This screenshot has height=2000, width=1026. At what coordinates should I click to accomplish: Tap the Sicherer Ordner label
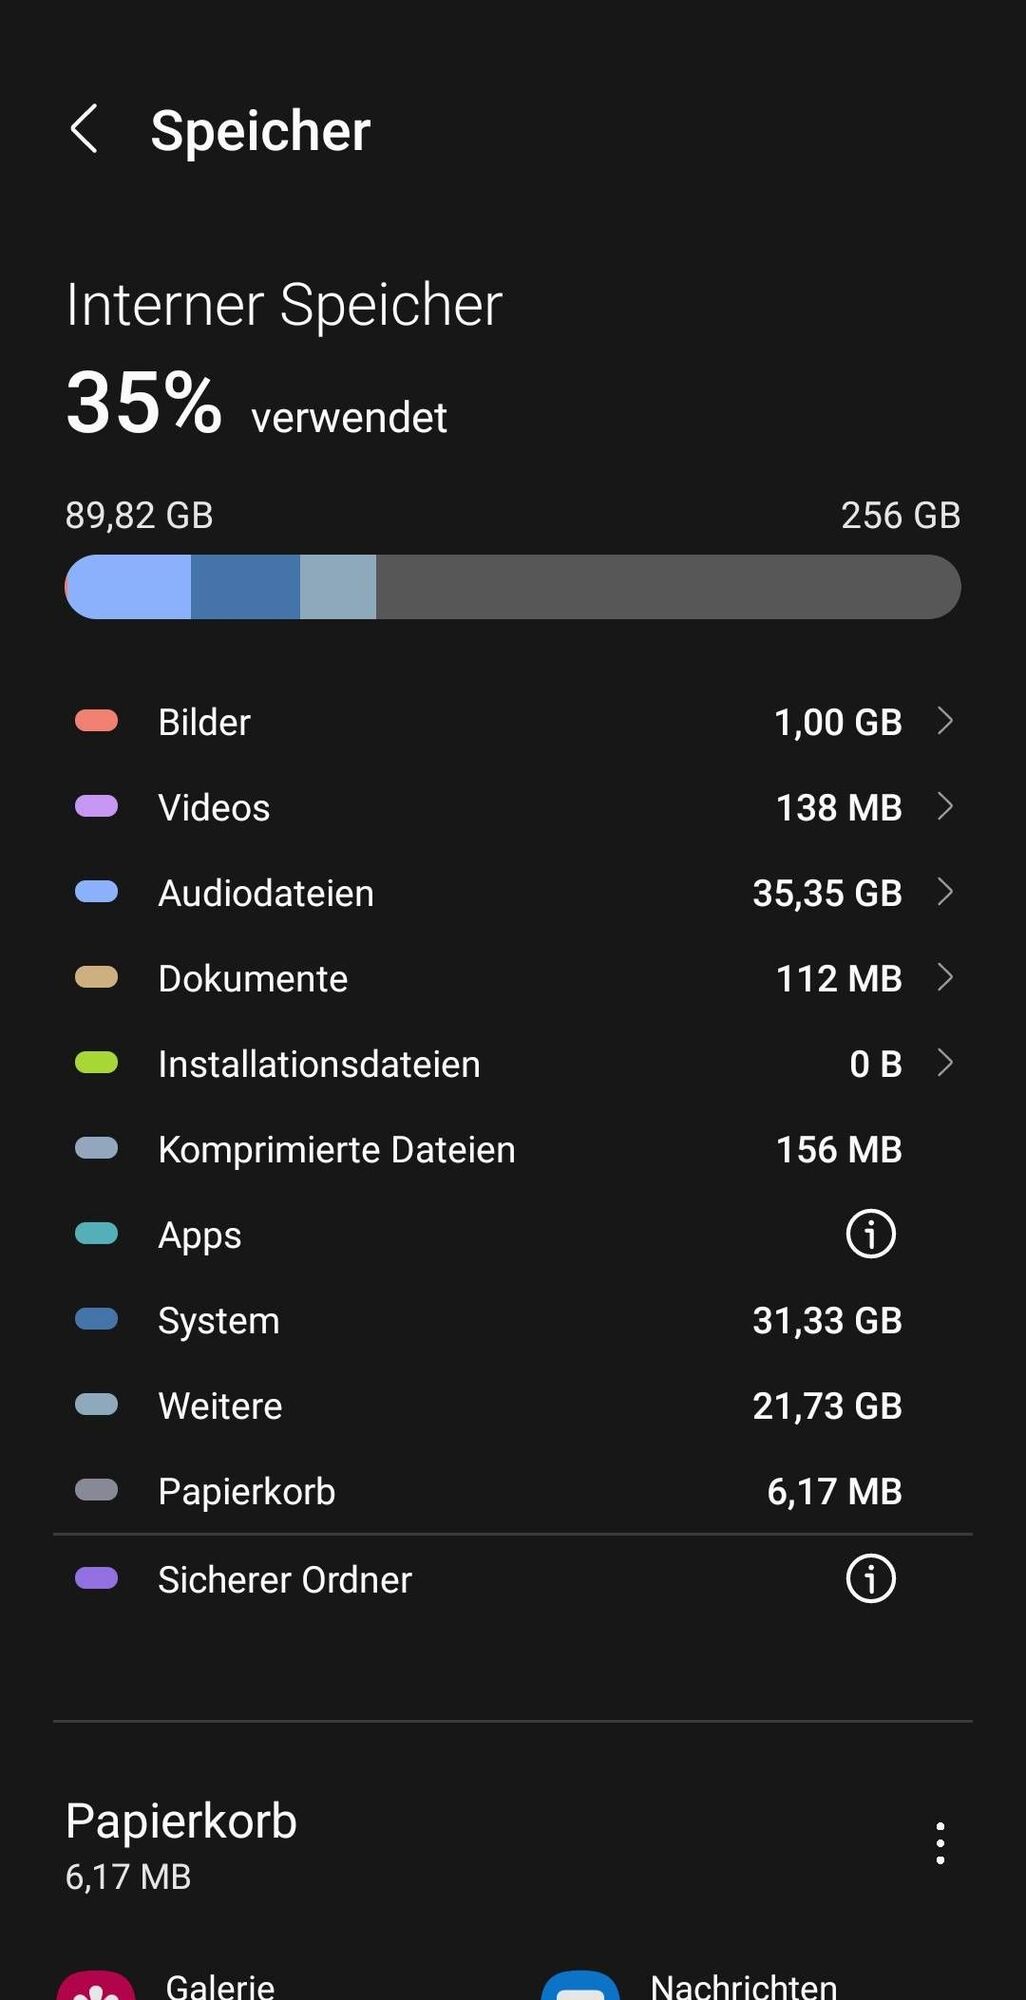pos(285,1580)
